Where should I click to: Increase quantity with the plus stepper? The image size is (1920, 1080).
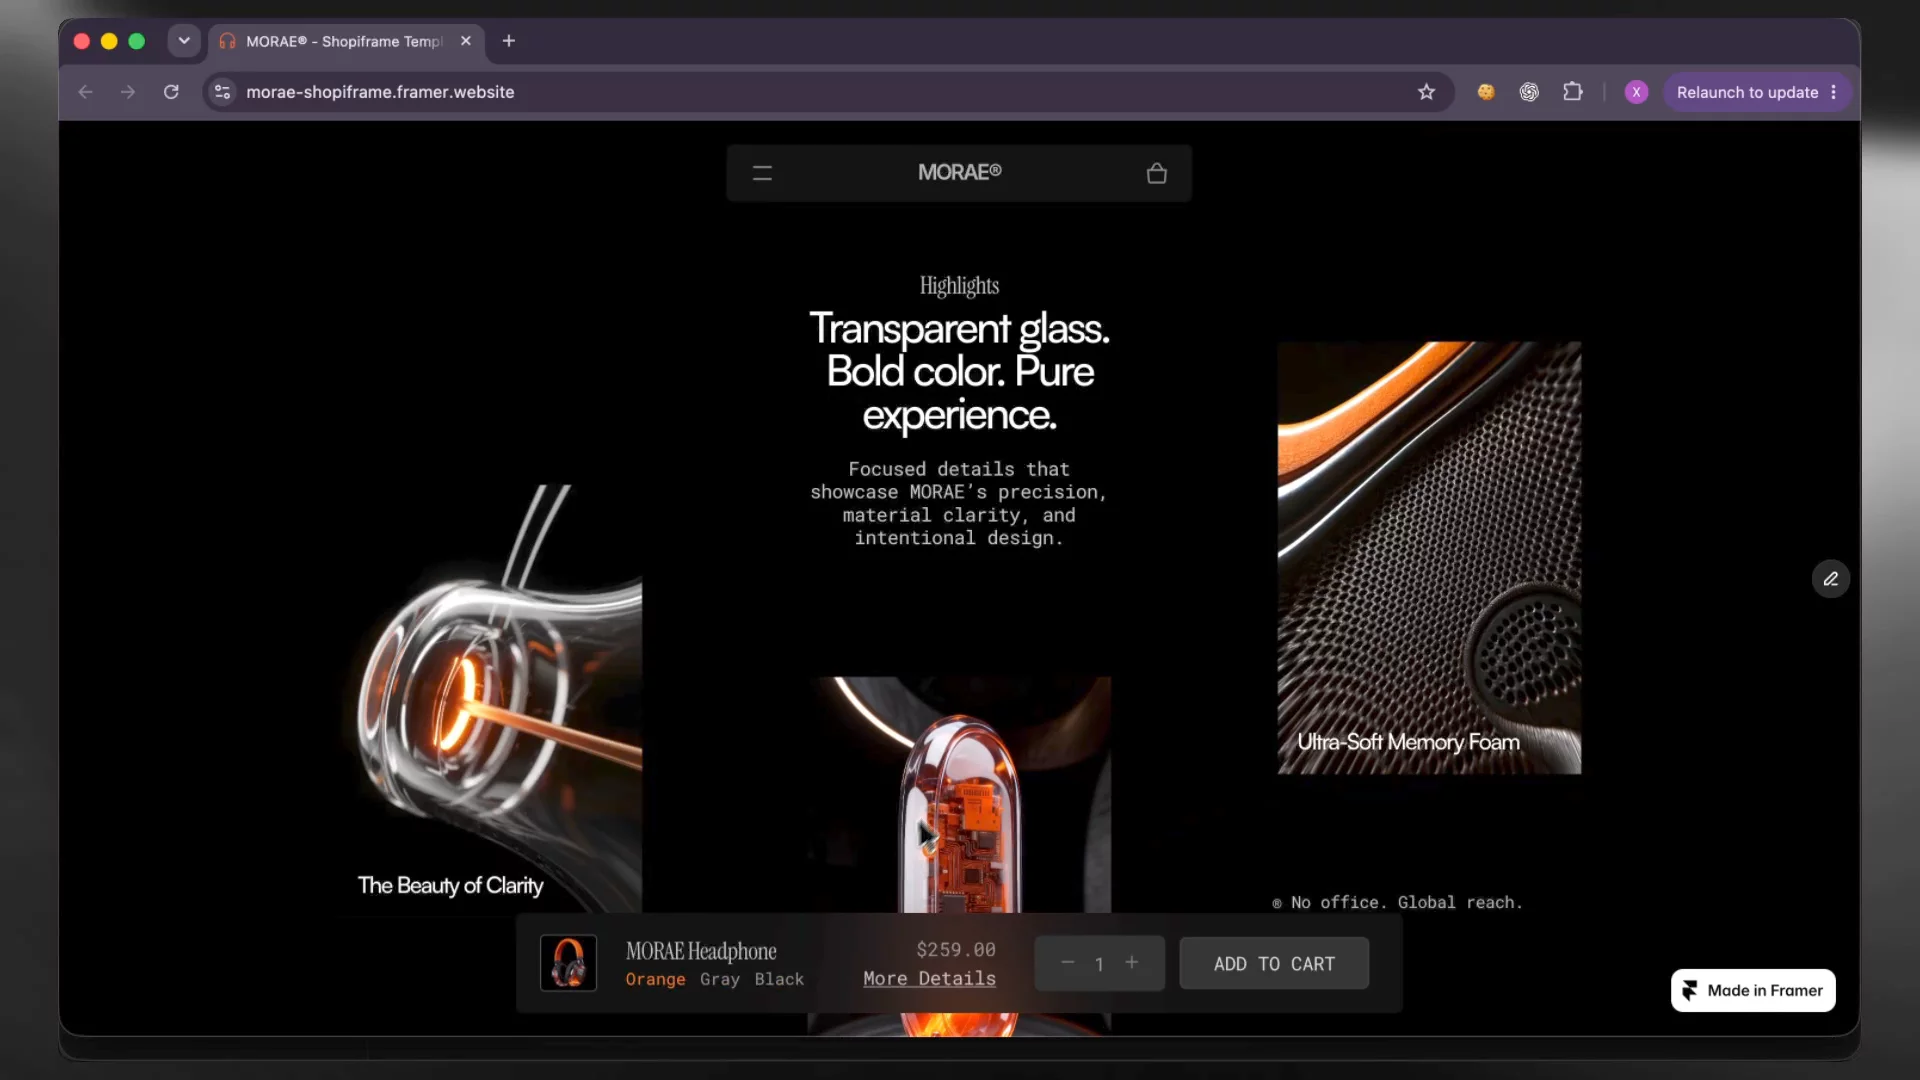click(1132, 963)
